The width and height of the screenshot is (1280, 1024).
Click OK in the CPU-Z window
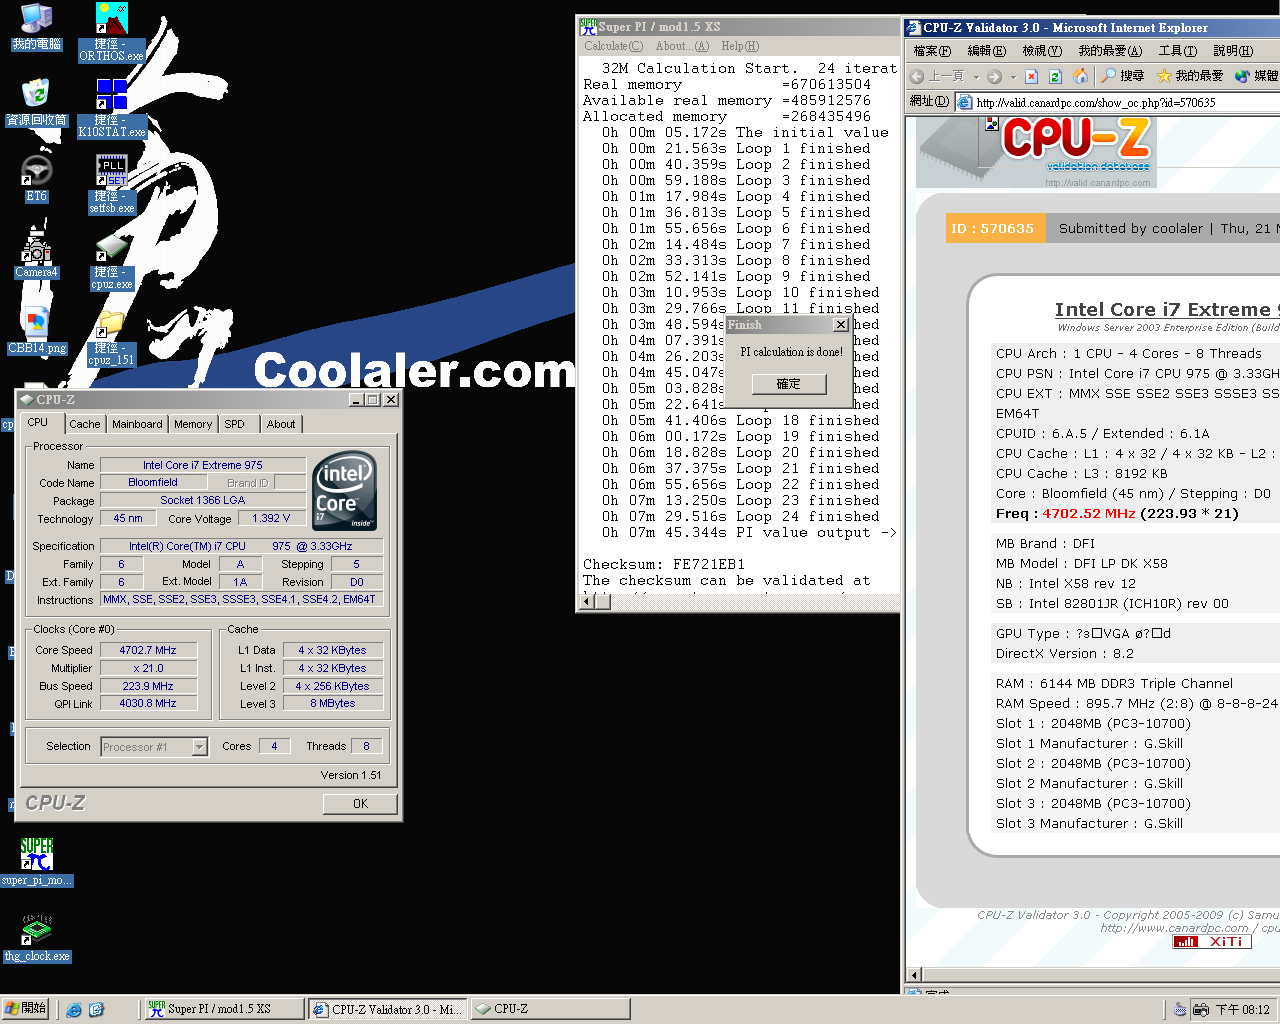(x=360, y=804)
